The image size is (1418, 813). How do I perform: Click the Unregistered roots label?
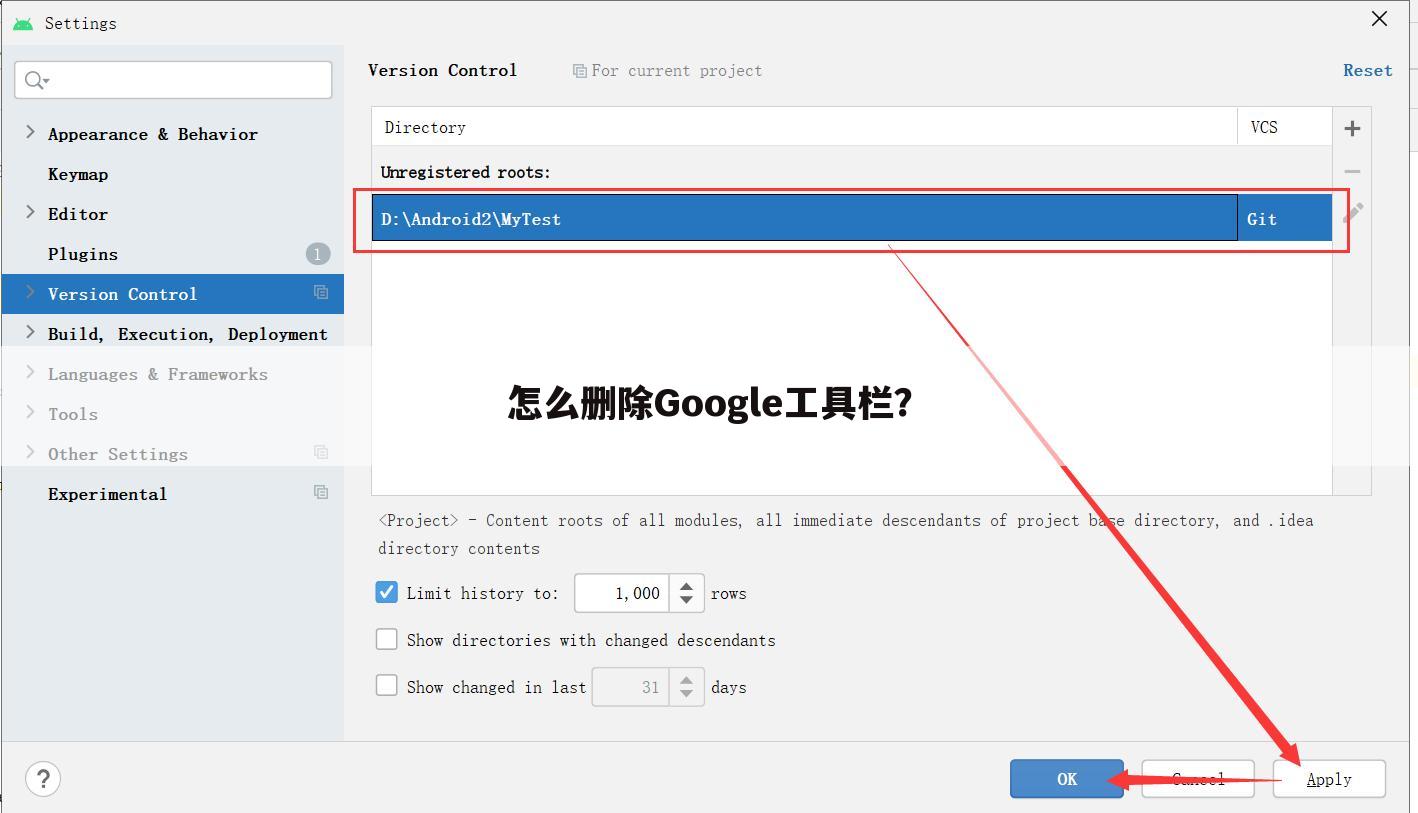tap(466, 172)
